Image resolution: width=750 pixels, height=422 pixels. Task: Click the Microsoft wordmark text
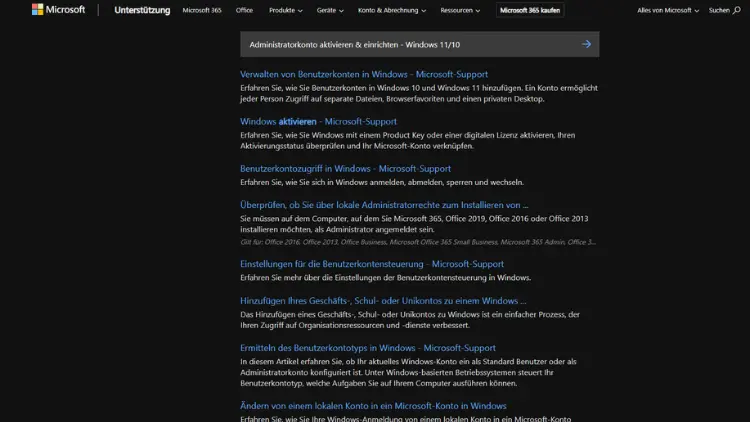click(x=65, y=10)
